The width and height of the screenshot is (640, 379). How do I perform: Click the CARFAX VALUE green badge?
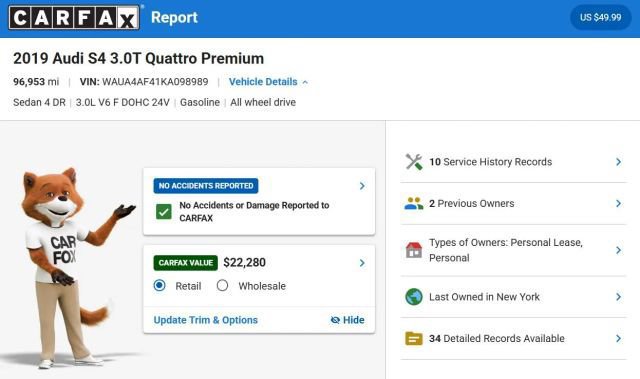pos(186,263)
